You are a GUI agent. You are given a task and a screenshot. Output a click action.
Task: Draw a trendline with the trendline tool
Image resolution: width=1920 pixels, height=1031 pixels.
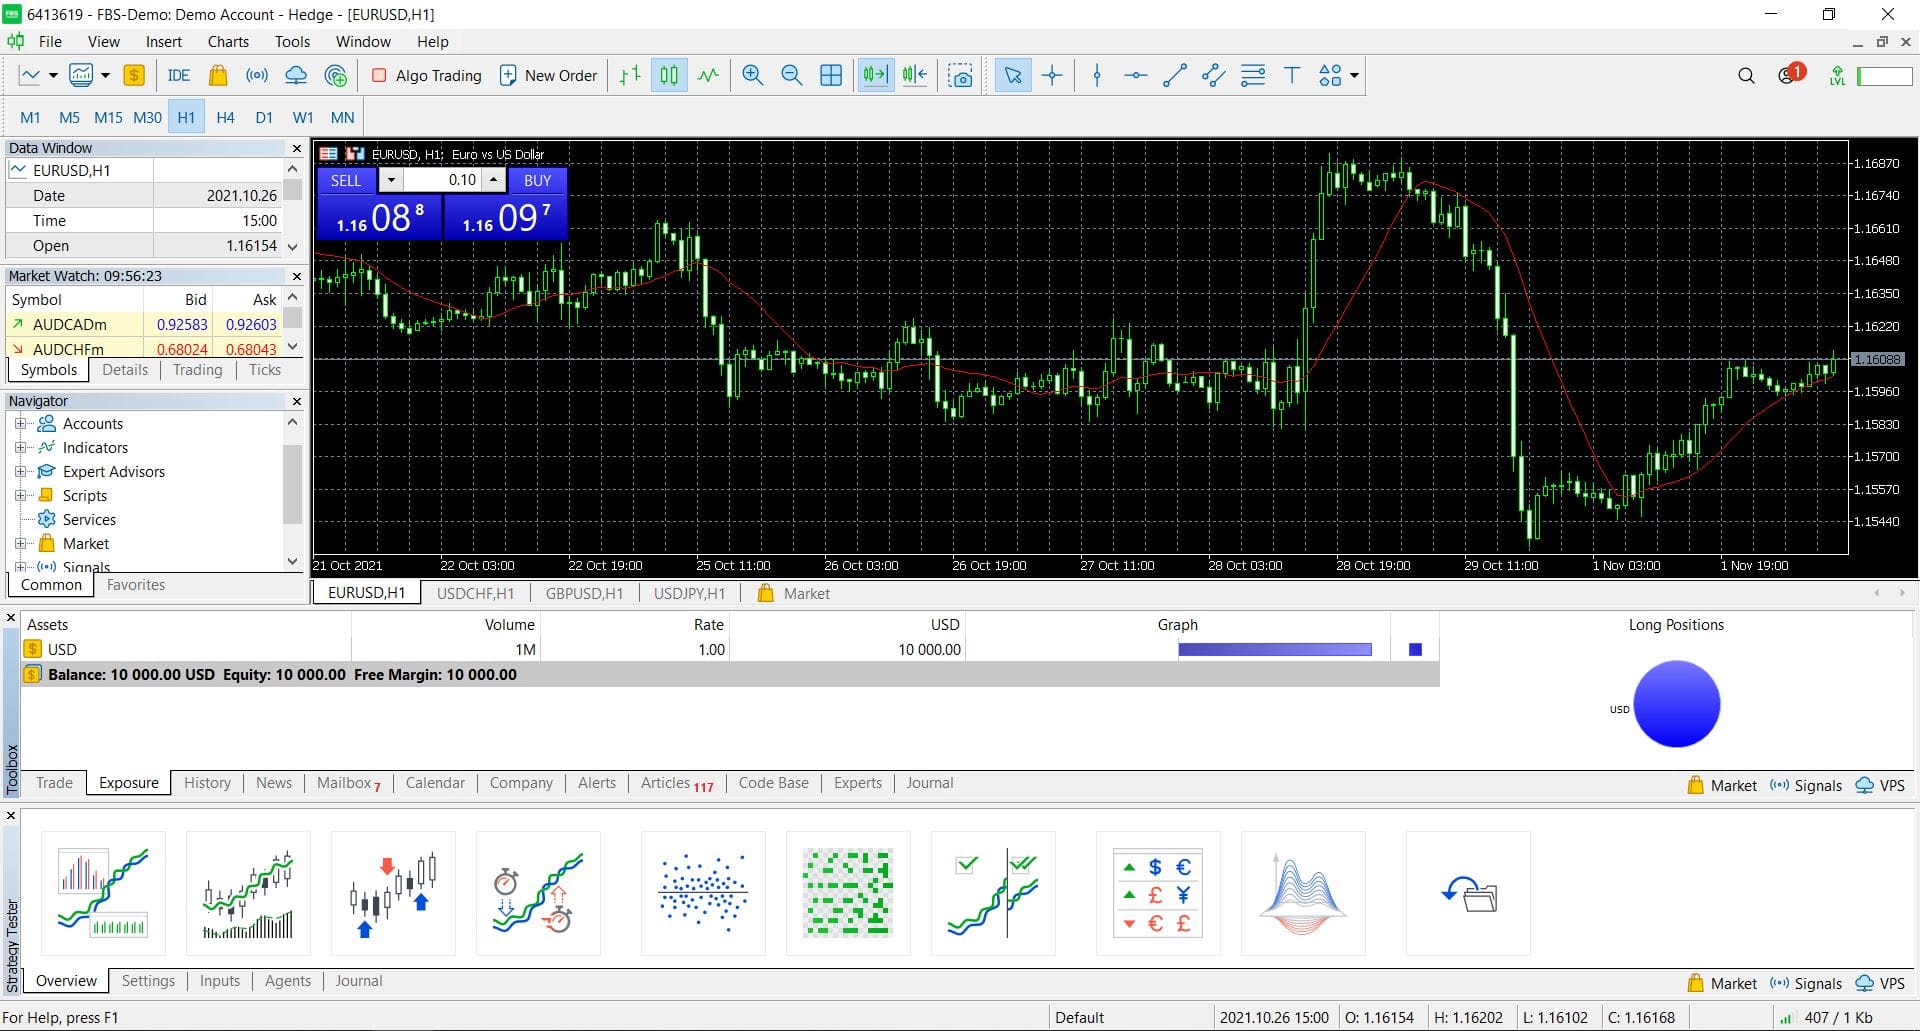(x=1175, y=76)
